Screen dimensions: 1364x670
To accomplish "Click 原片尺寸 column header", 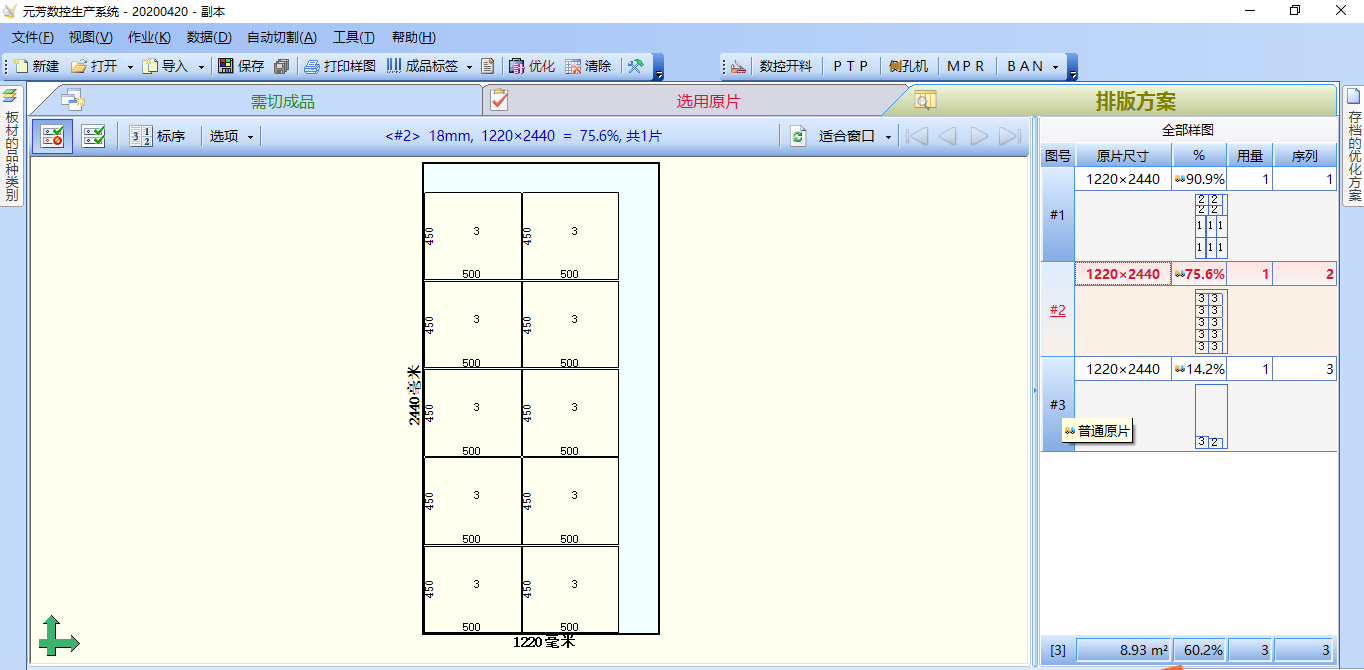I will 1123,156.
